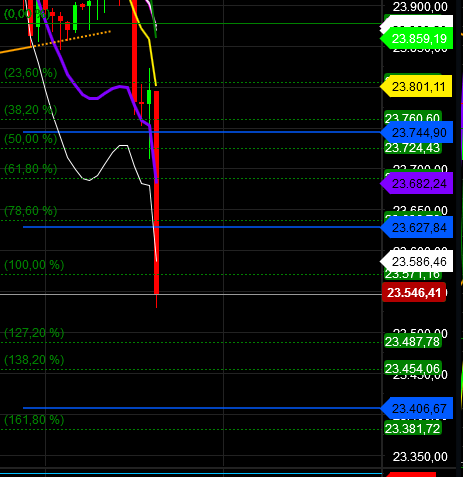Screen dimensions: 463x477
Task: Select the (78,60 %) Fibonacci level label
Action: pos(31,211)
